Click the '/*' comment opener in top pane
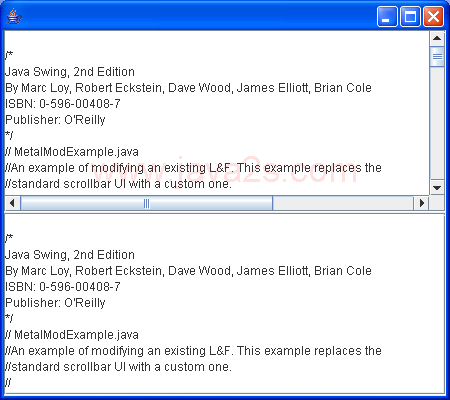The width and height of the screenshot is (450, 400). pyautogui.click(x=9, y=55)
